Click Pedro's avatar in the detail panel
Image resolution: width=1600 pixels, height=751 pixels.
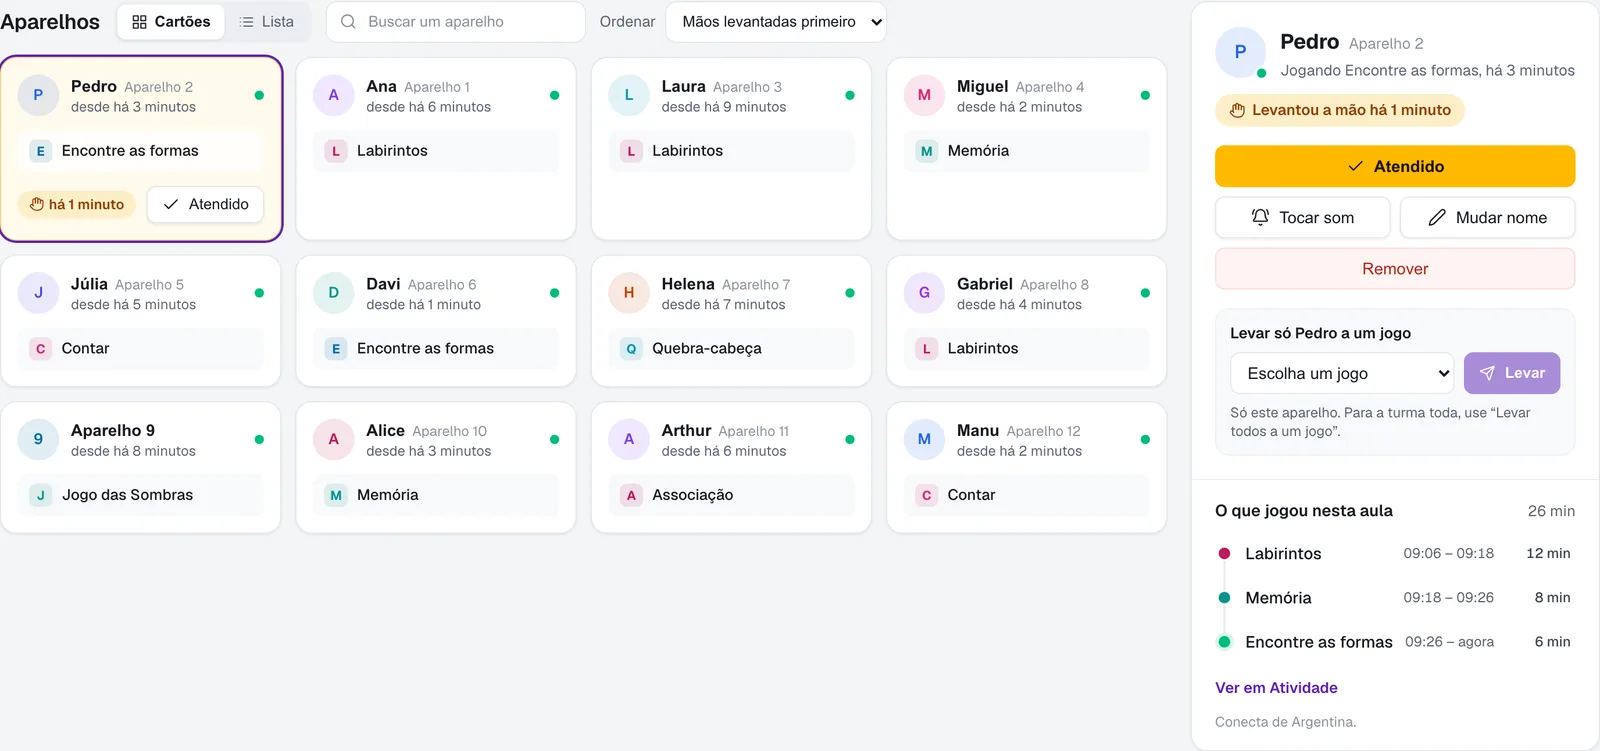click(1240, 52)
